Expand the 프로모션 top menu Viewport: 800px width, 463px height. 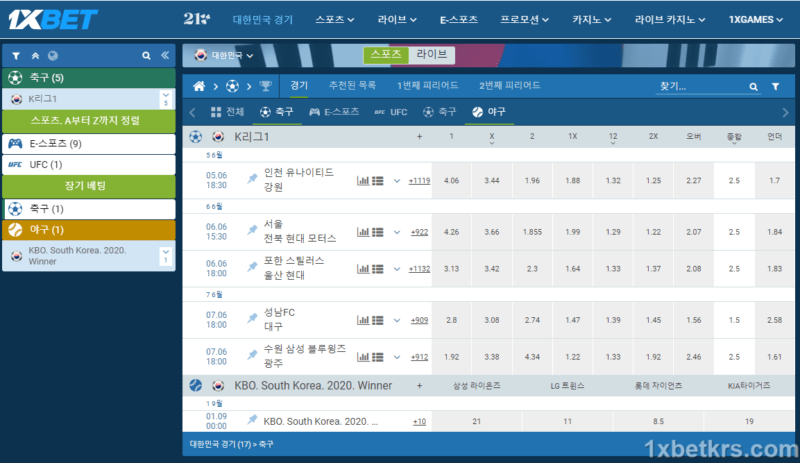[524, 20]
